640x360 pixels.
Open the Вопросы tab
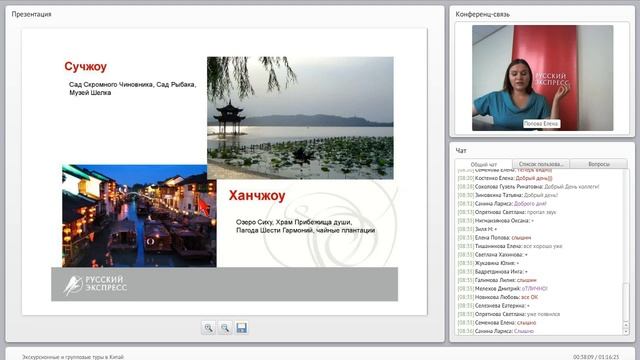[599, 164]
